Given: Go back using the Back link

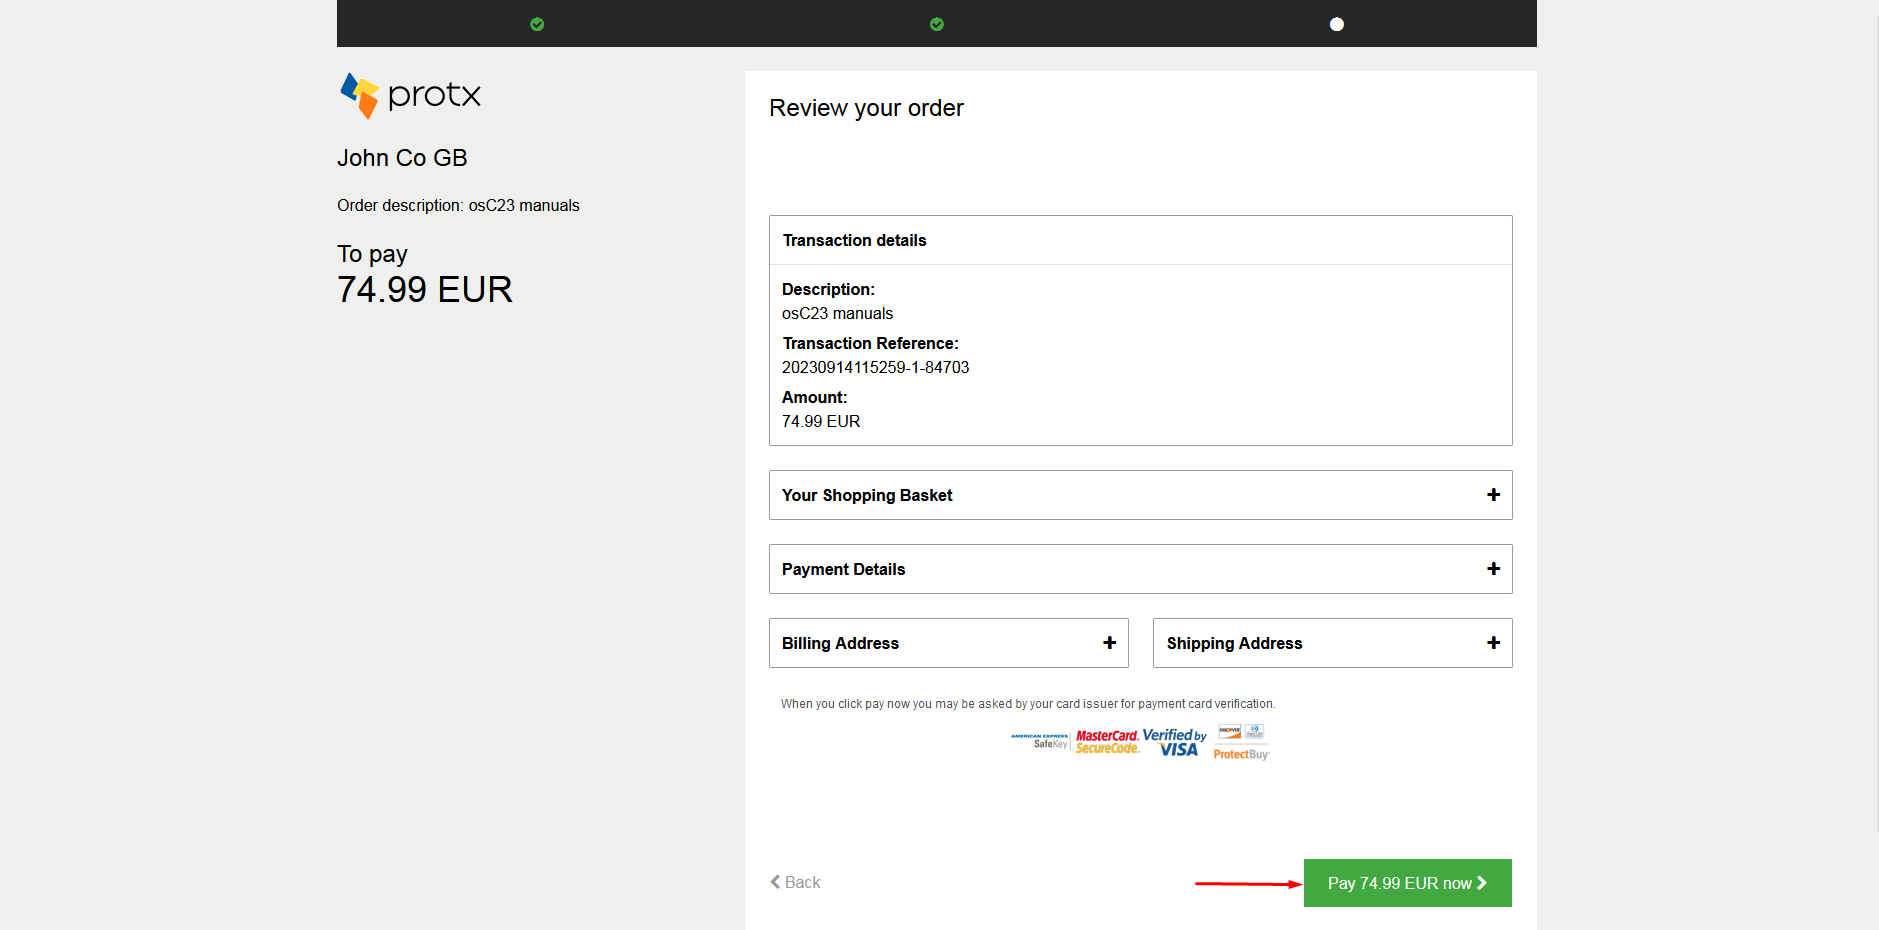Looking at the screenshot, I should pos(795,882).
